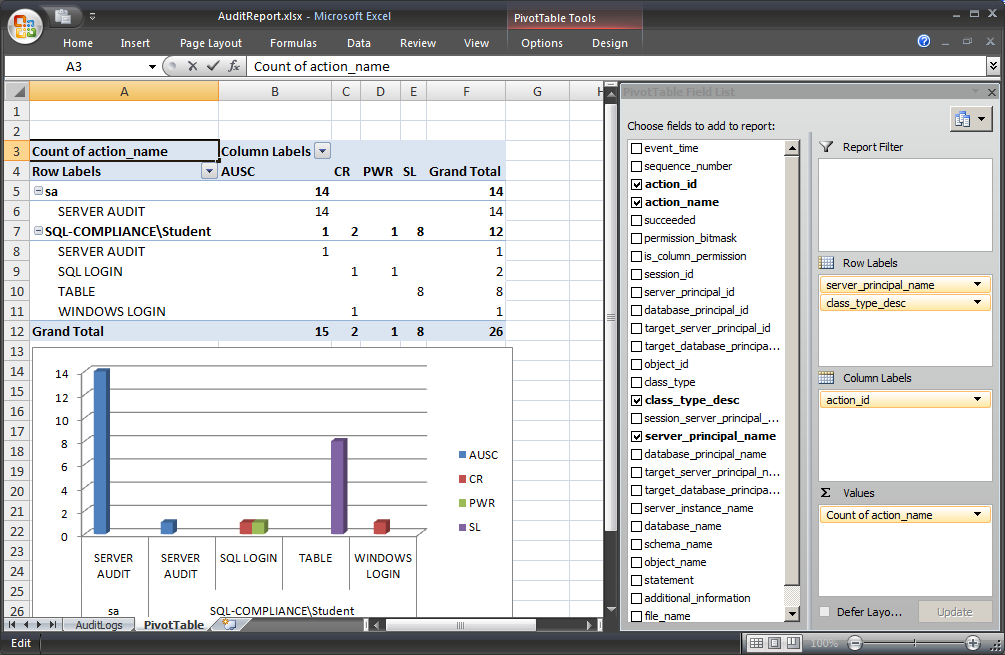This screenshot has width=1005, height=655.
Task: Switch to the AuditLogs sheet tab
Action: 99,625
